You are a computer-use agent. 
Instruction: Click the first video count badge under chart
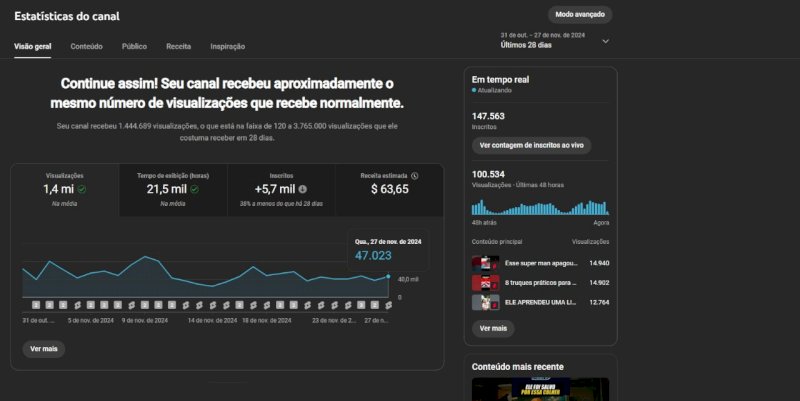(36, 305)
